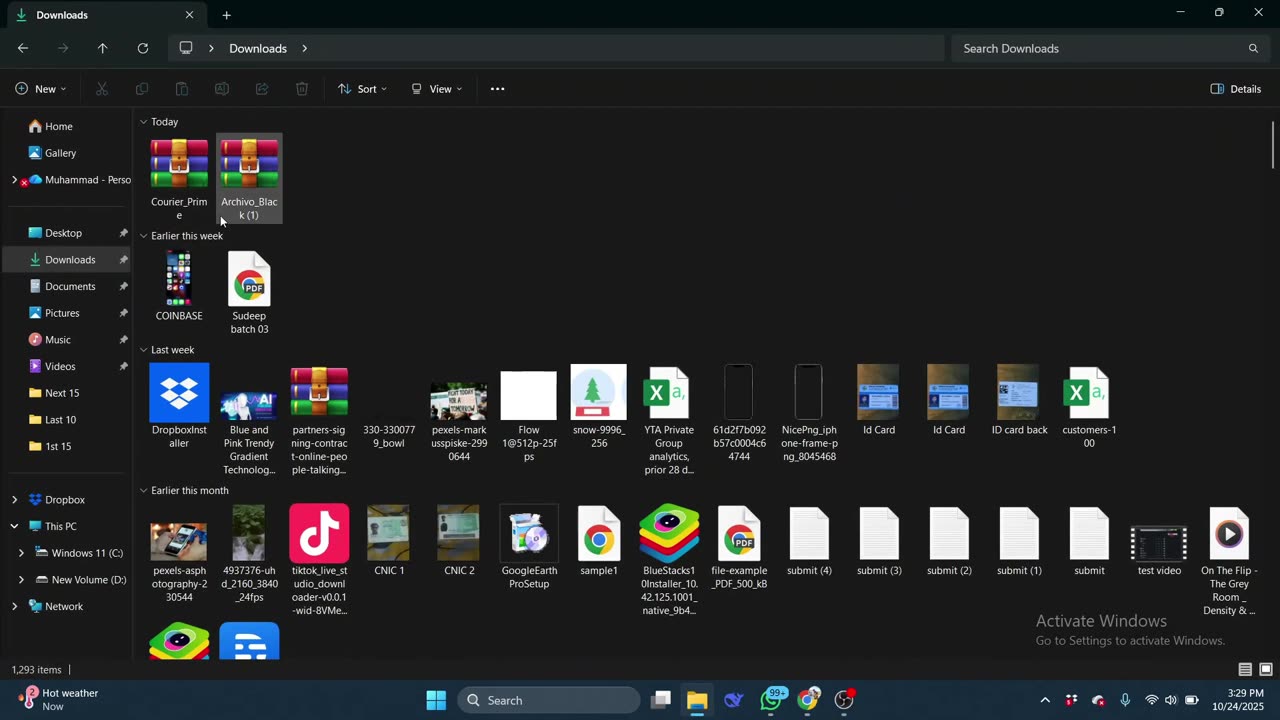The width and height of the screenshot is (1280, 720).
Task: Open the Sudeep batch 03 PDF
Action: [249, 293]
